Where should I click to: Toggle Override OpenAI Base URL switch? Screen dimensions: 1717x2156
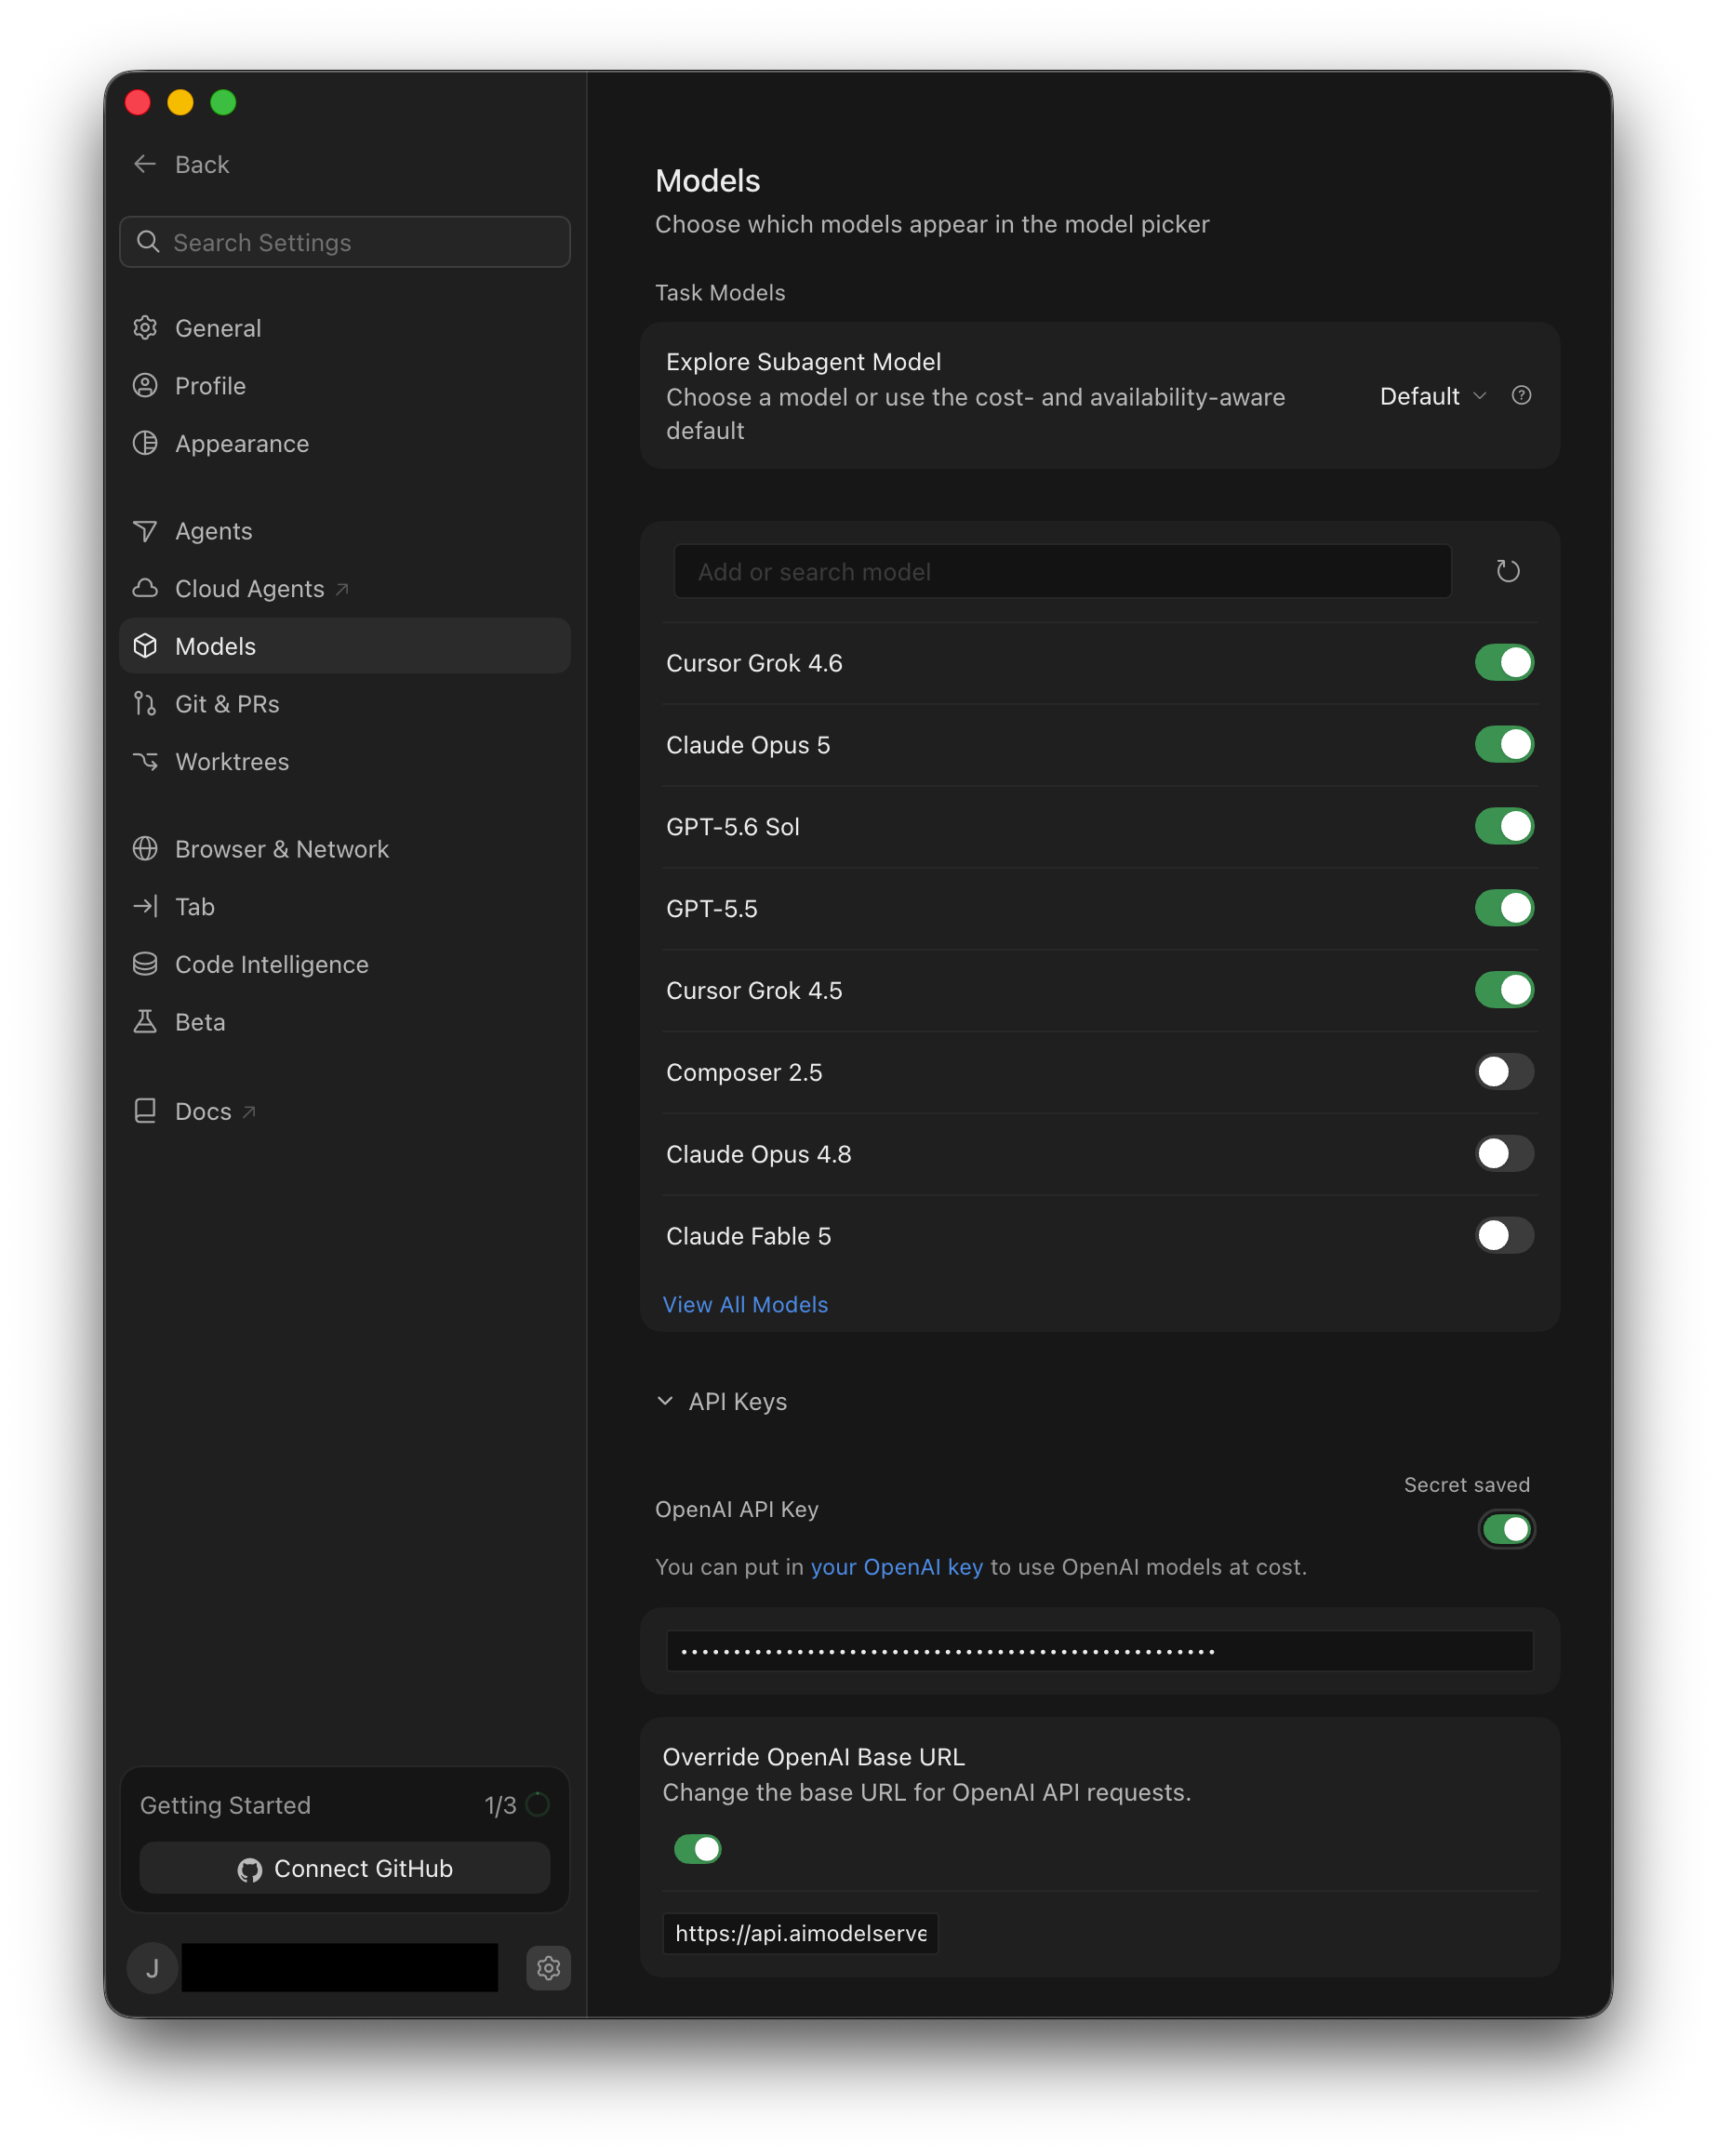(x=697, y=1849)
